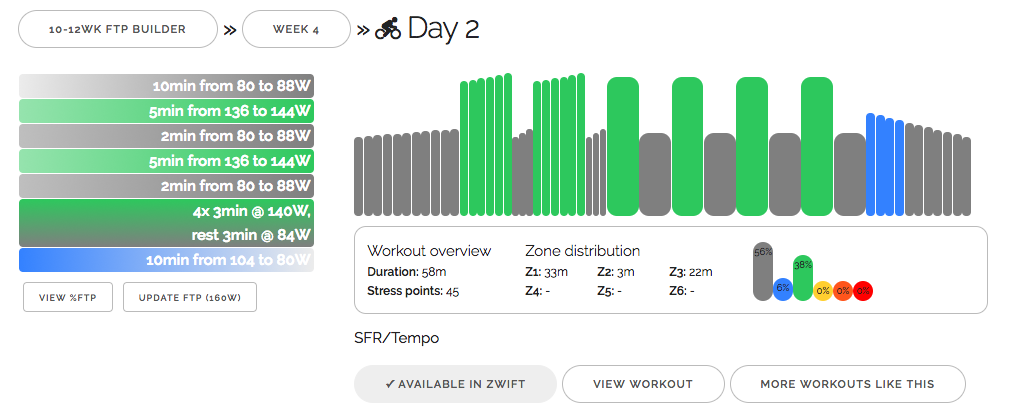Image resolution: width=1009 pixels, height=411 pixels.
Task: Open the 10-12WK FTP Builder breadcrumb
Action: pyautogui.click(x=118, y=30)
